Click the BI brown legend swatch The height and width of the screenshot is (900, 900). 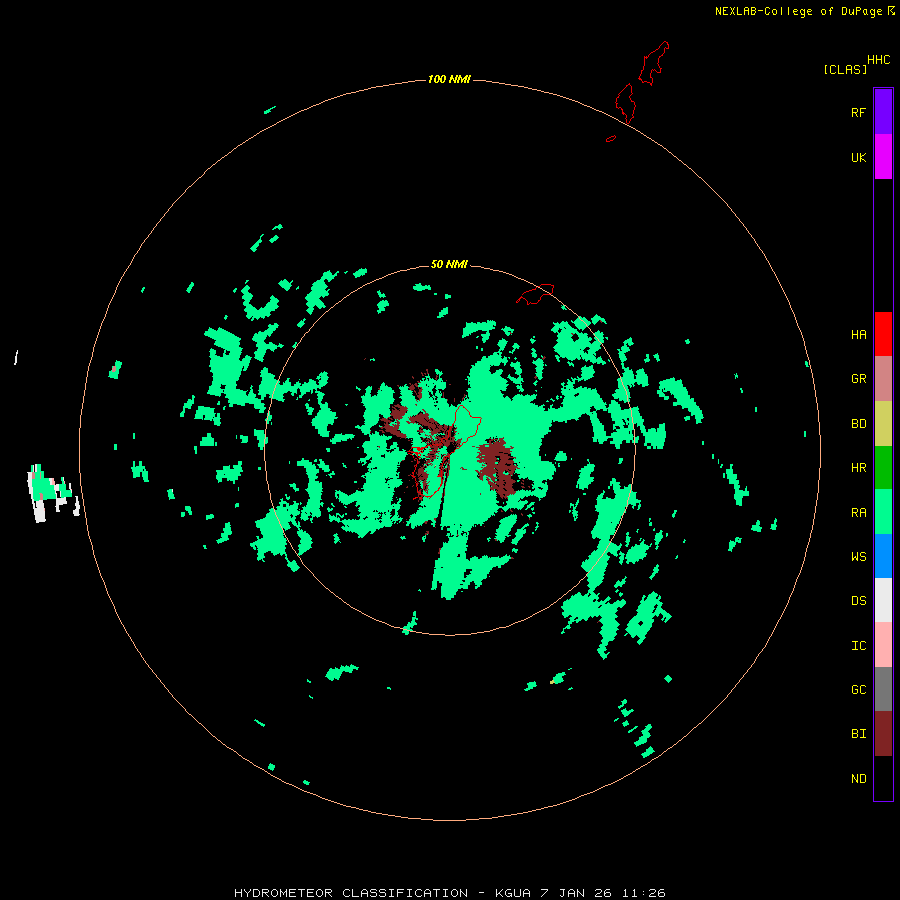[883, 734]
